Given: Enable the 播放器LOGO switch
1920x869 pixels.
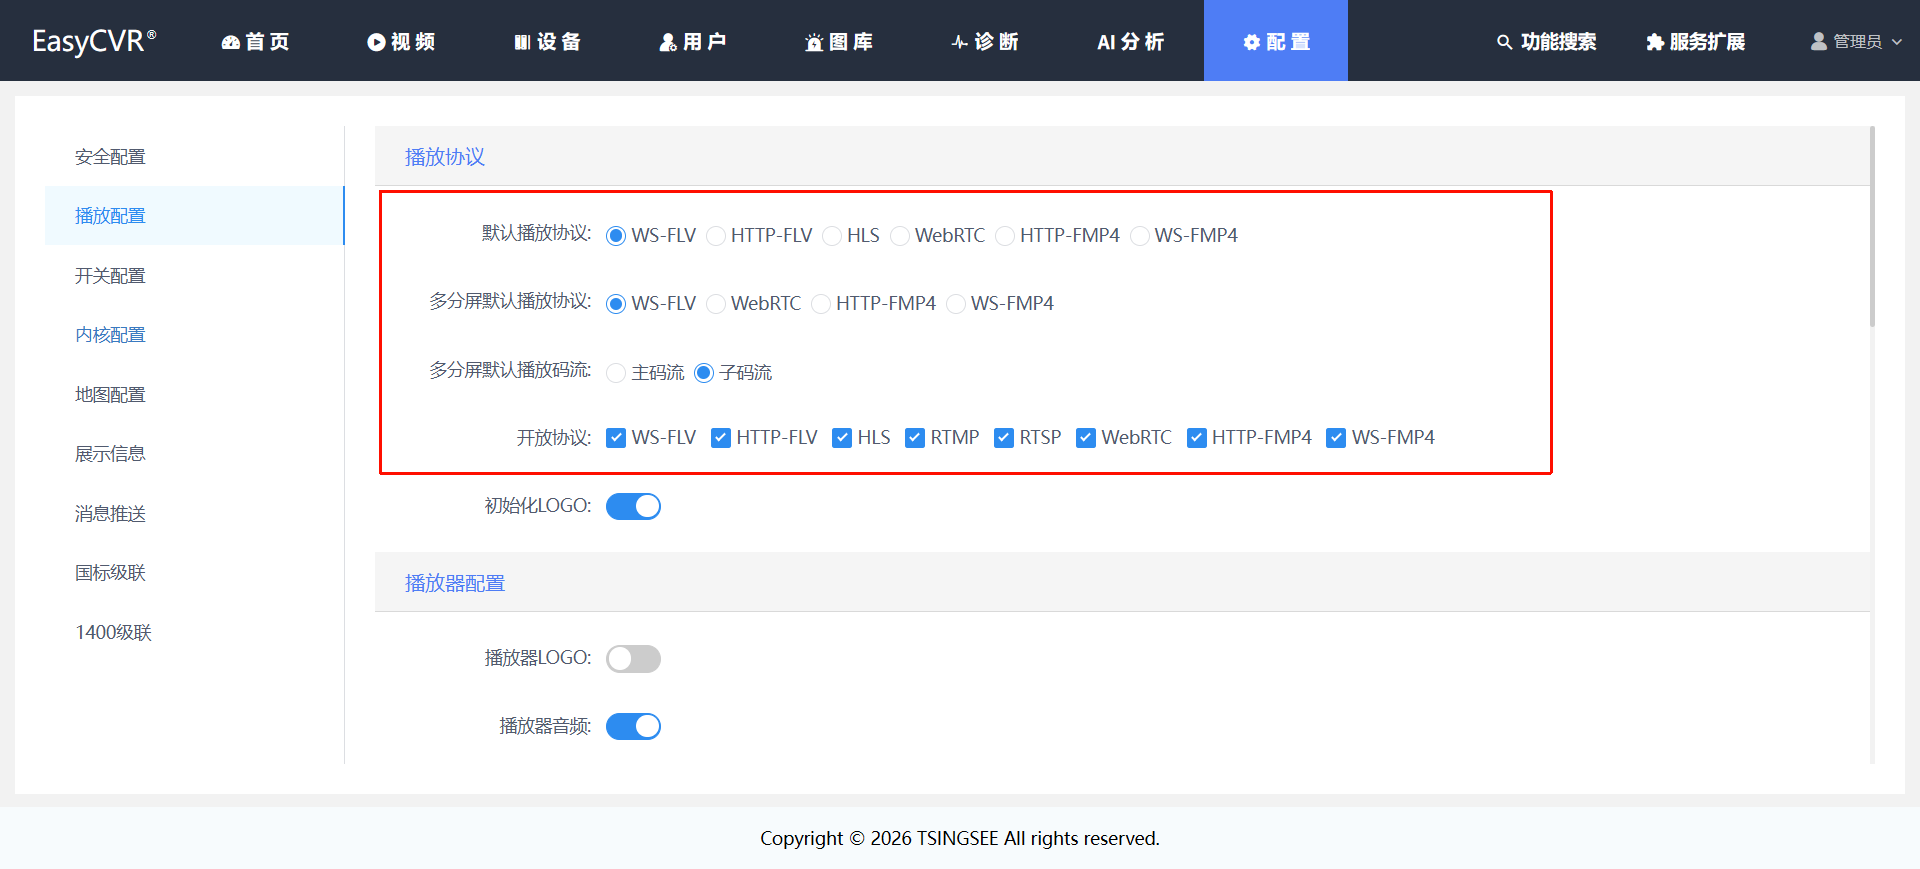Looking at the screenshot, I should coord(633,659).
